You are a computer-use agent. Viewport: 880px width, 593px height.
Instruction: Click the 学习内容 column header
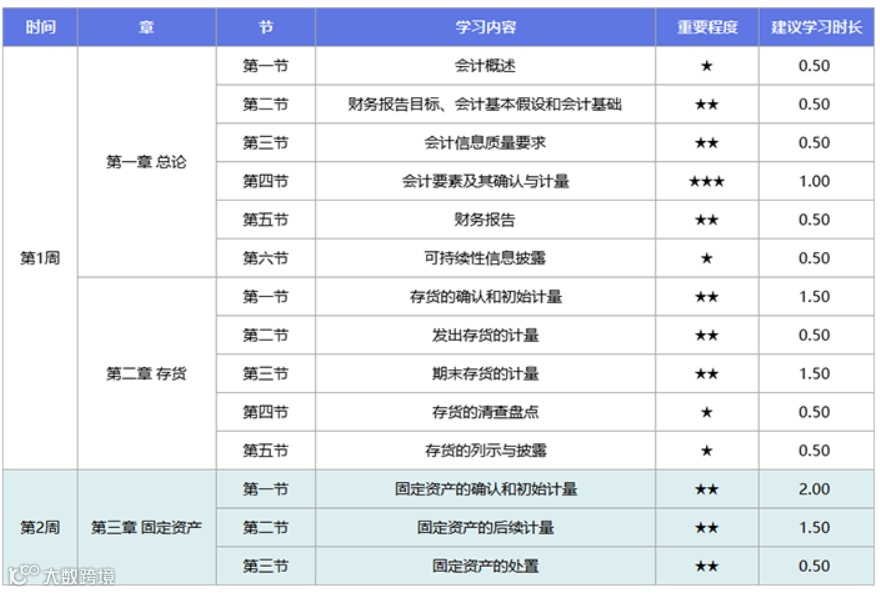pyautogui.click(x=485, y=27)
